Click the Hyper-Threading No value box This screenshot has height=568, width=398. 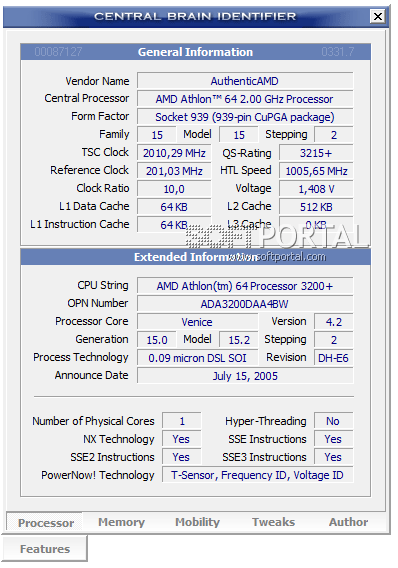coord(333,421)
